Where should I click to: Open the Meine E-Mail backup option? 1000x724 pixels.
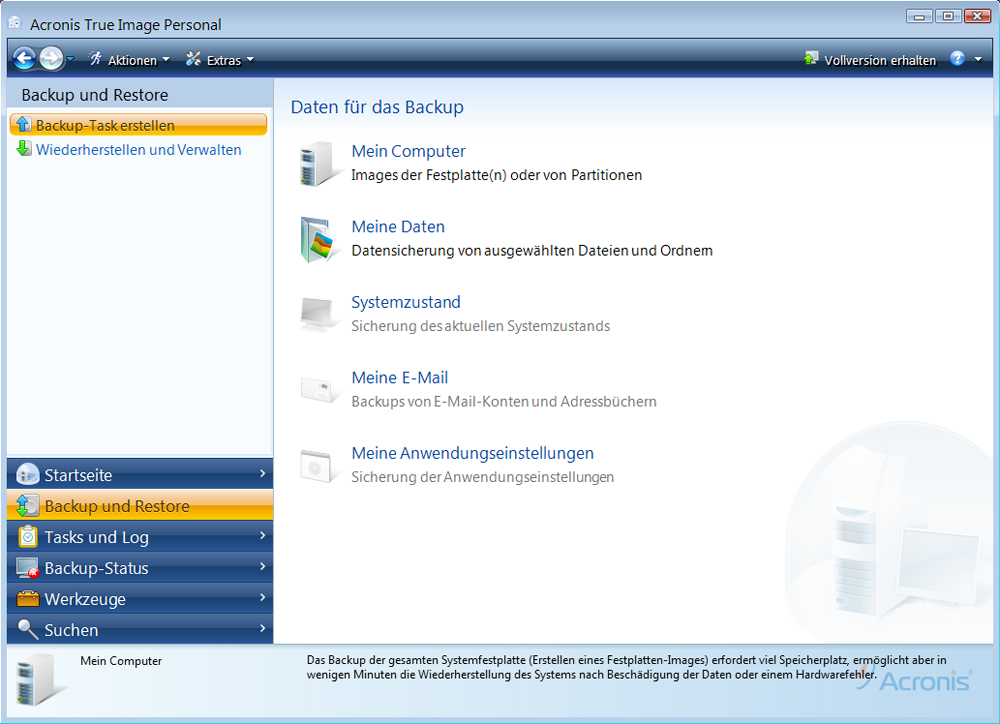point(400,378)
